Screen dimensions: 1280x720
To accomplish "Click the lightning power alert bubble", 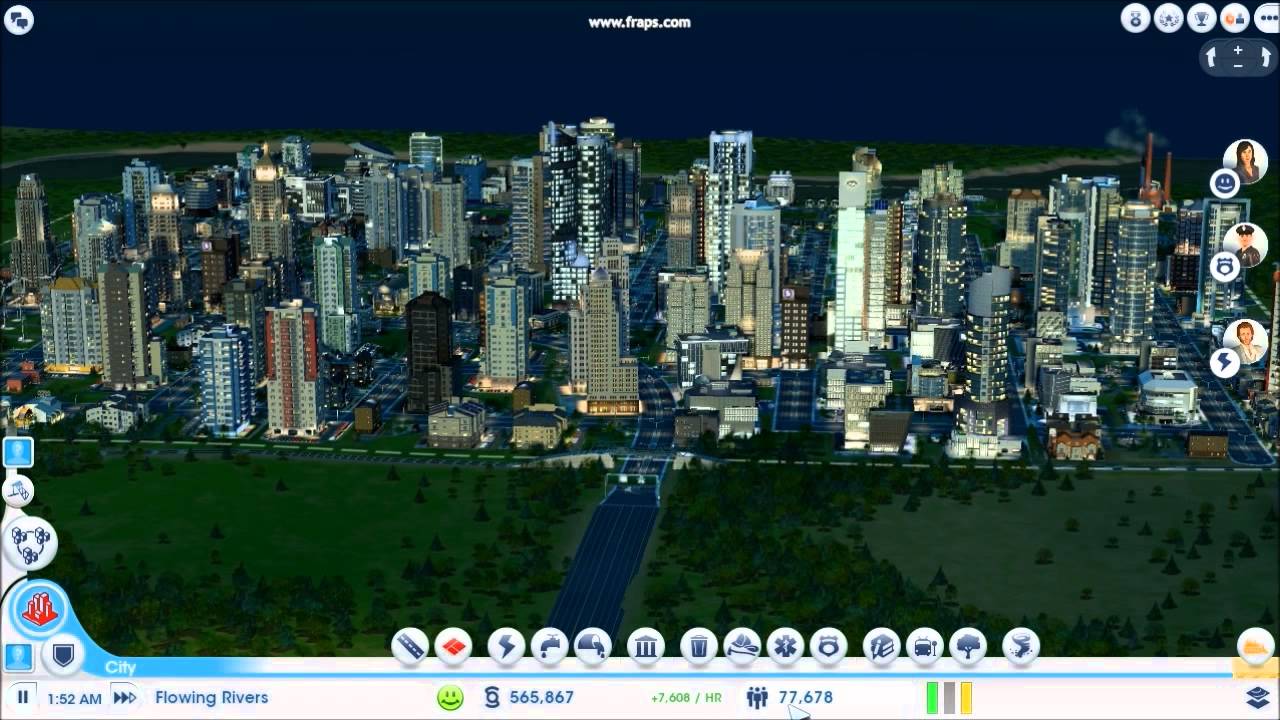I will pos(1225,363).
